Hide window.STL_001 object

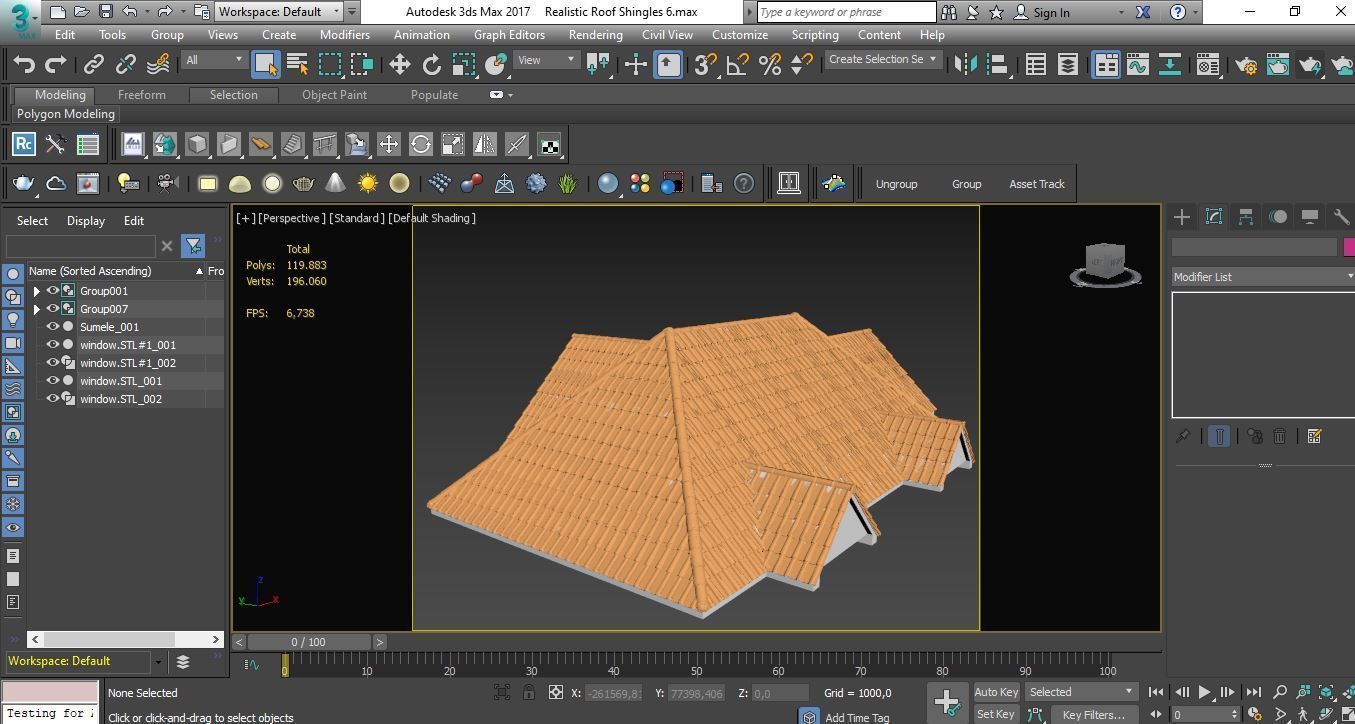[x=53, y=381]
